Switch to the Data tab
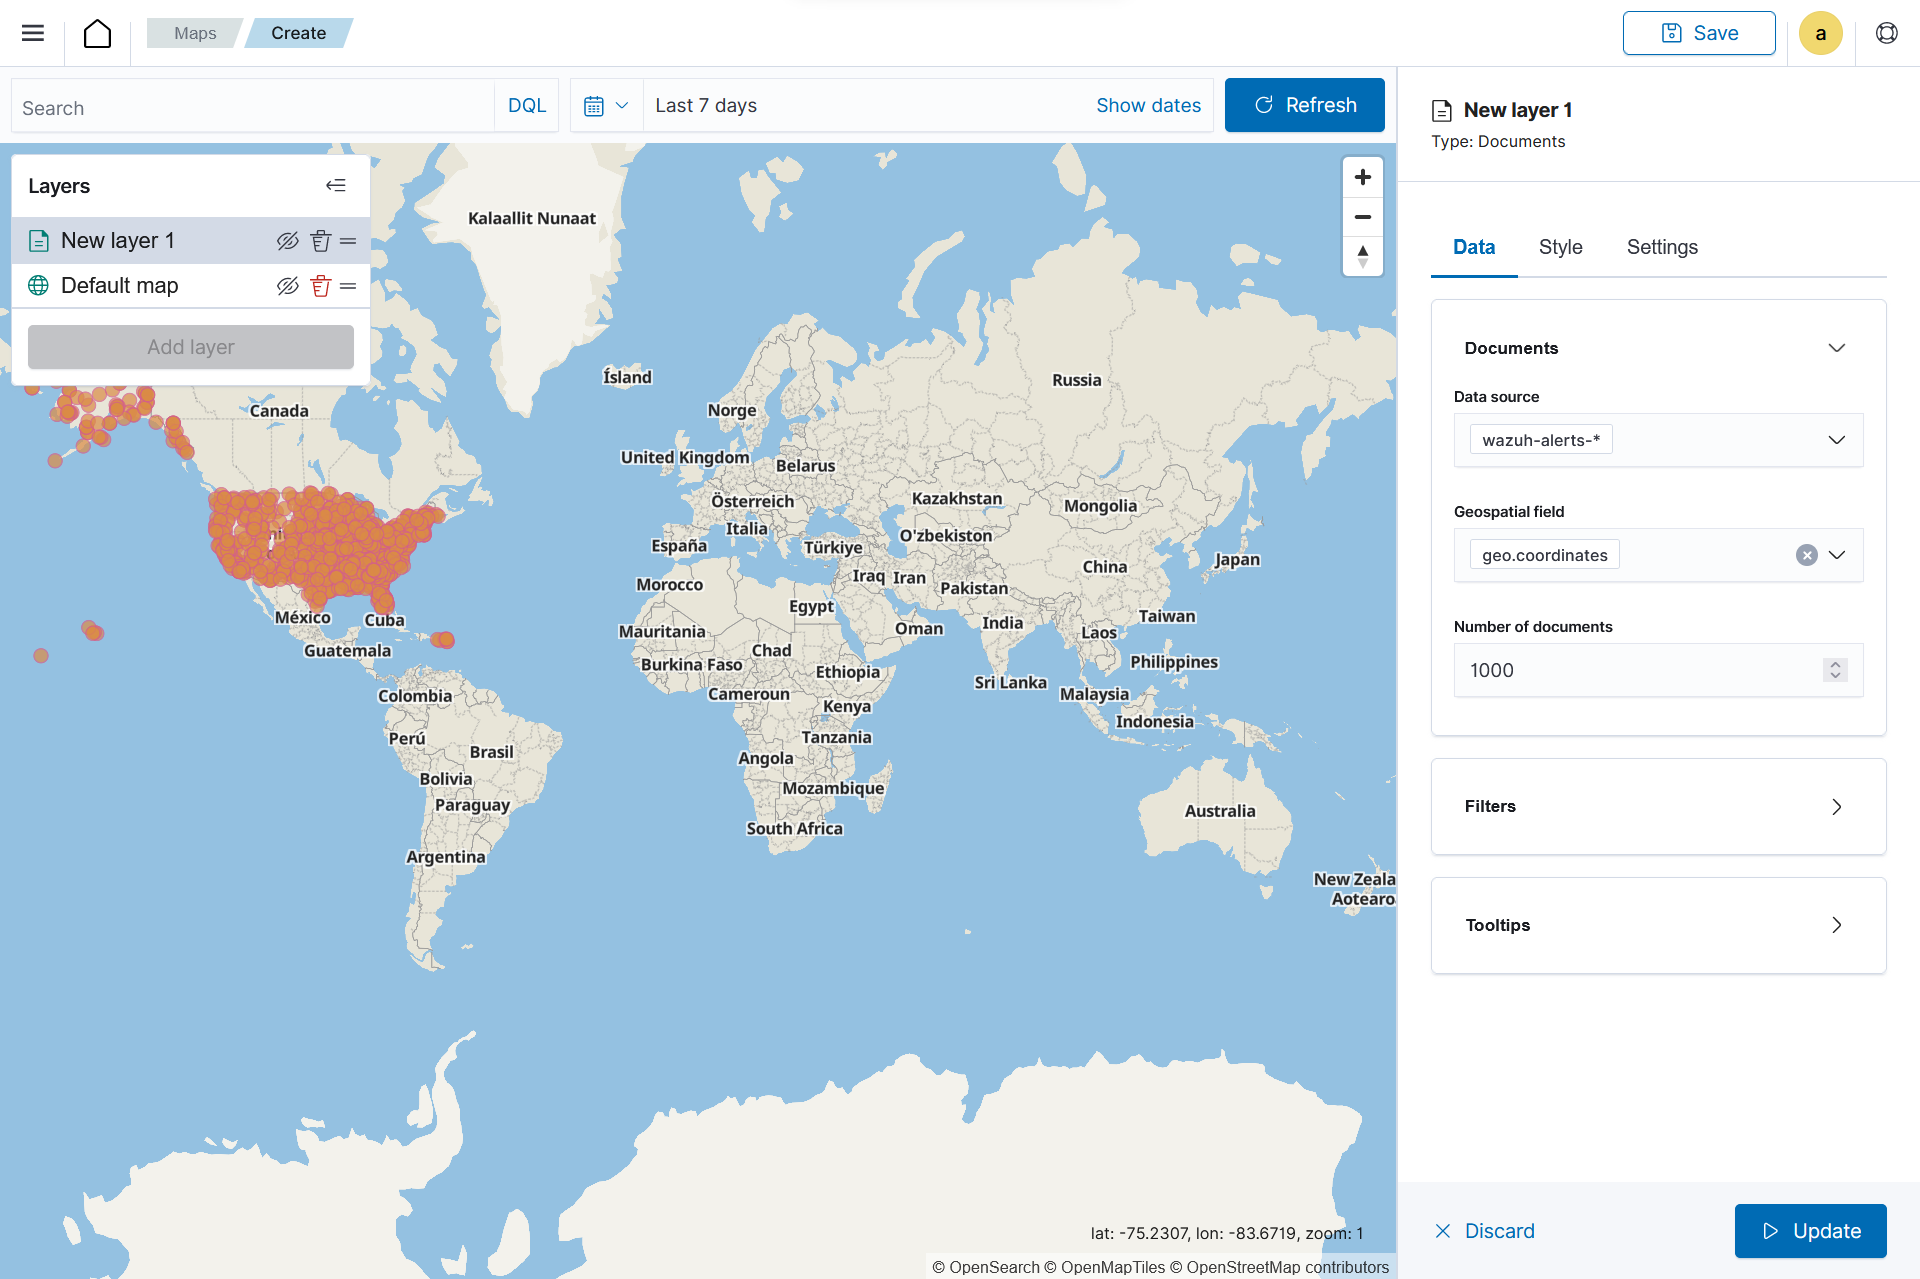 pos(1474,247)
